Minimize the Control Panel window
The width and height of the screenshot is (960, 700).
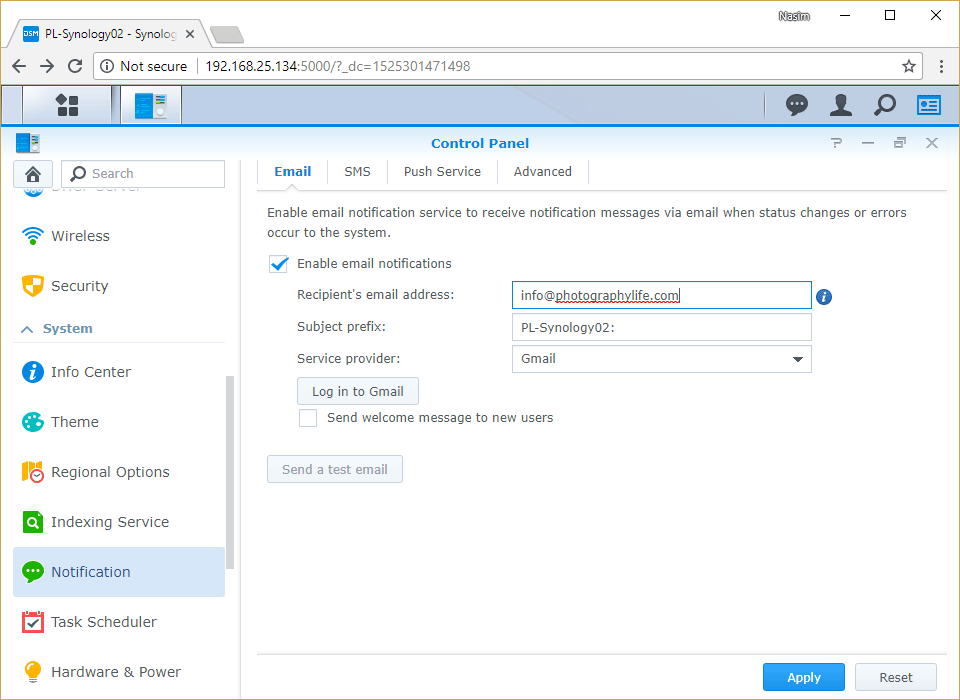pyautogui.click(x=868, y=143)
